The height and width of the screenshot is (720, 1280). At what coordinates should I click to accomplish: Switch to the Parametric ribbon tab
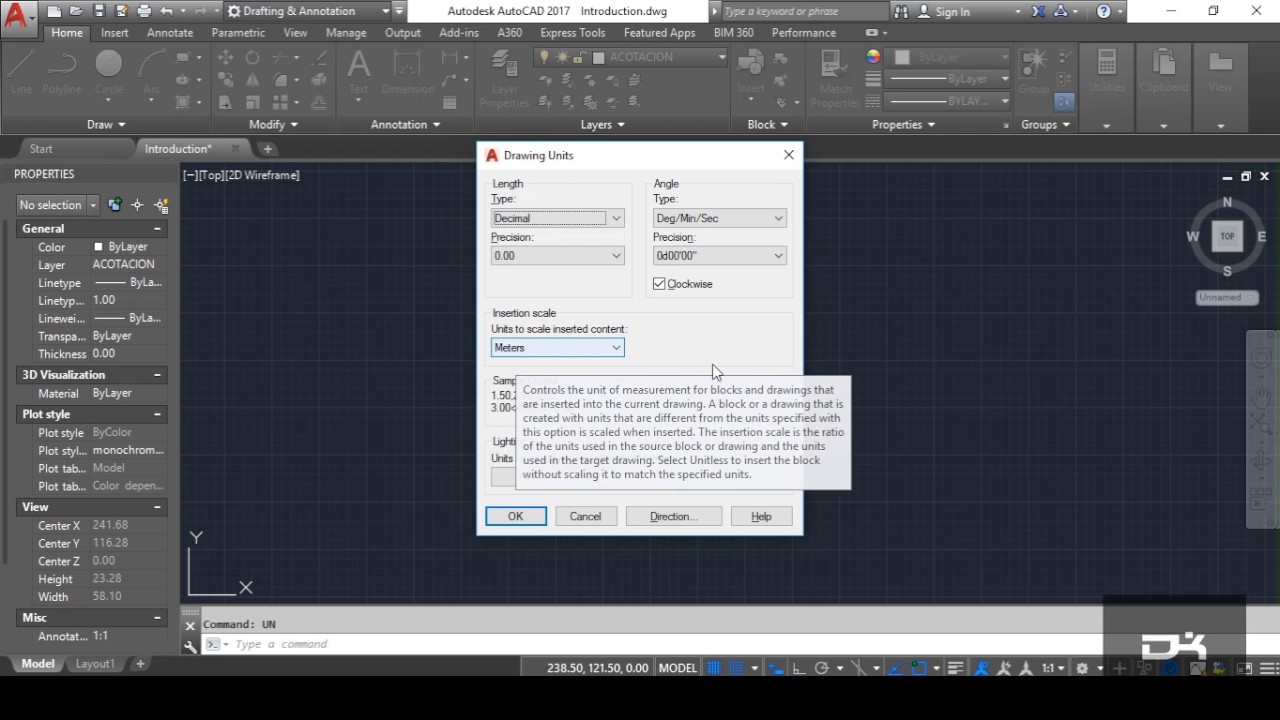coord(238,33)
